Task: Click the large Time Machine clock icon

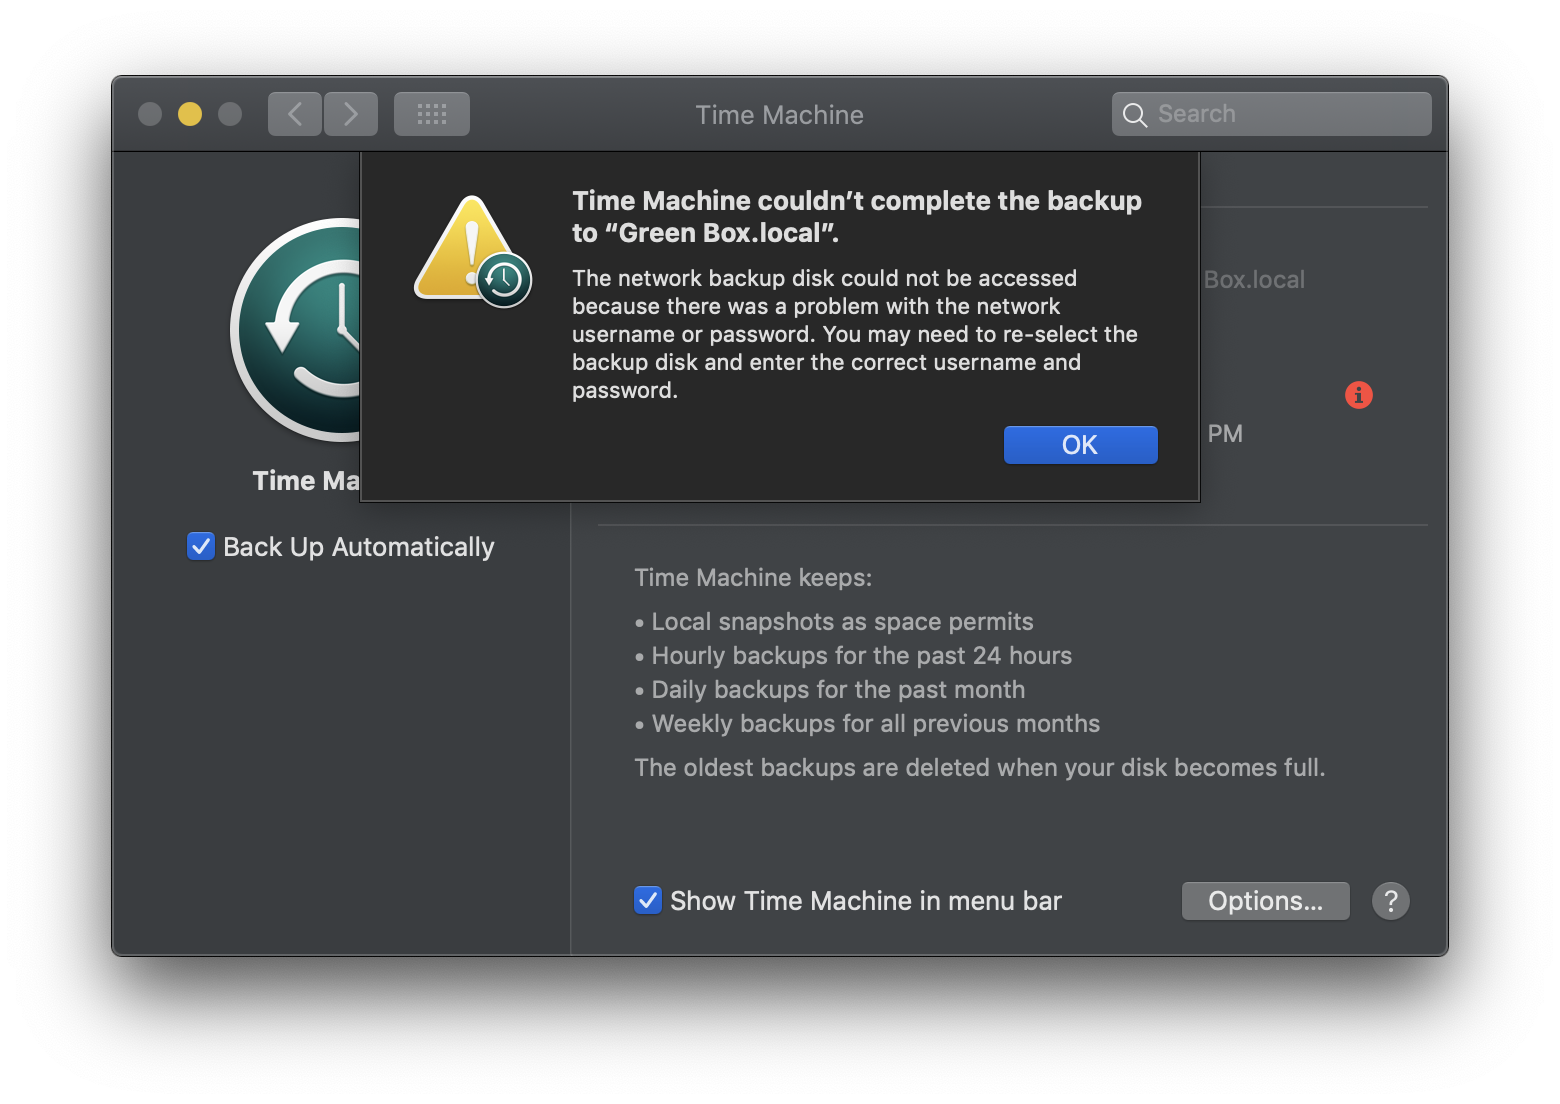Action: coord(297,330)
